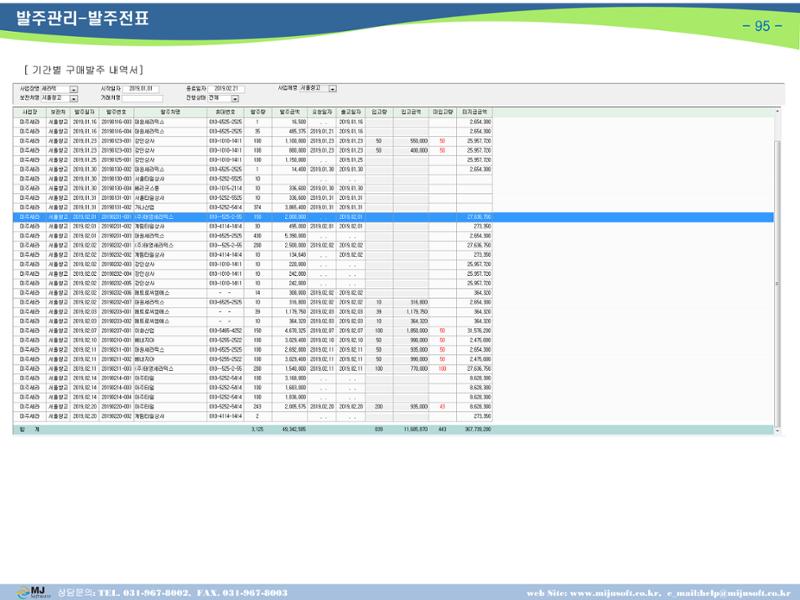Select order number 20190201-002
This screenshot has height=600, width=800.
[x=116, y=226]
